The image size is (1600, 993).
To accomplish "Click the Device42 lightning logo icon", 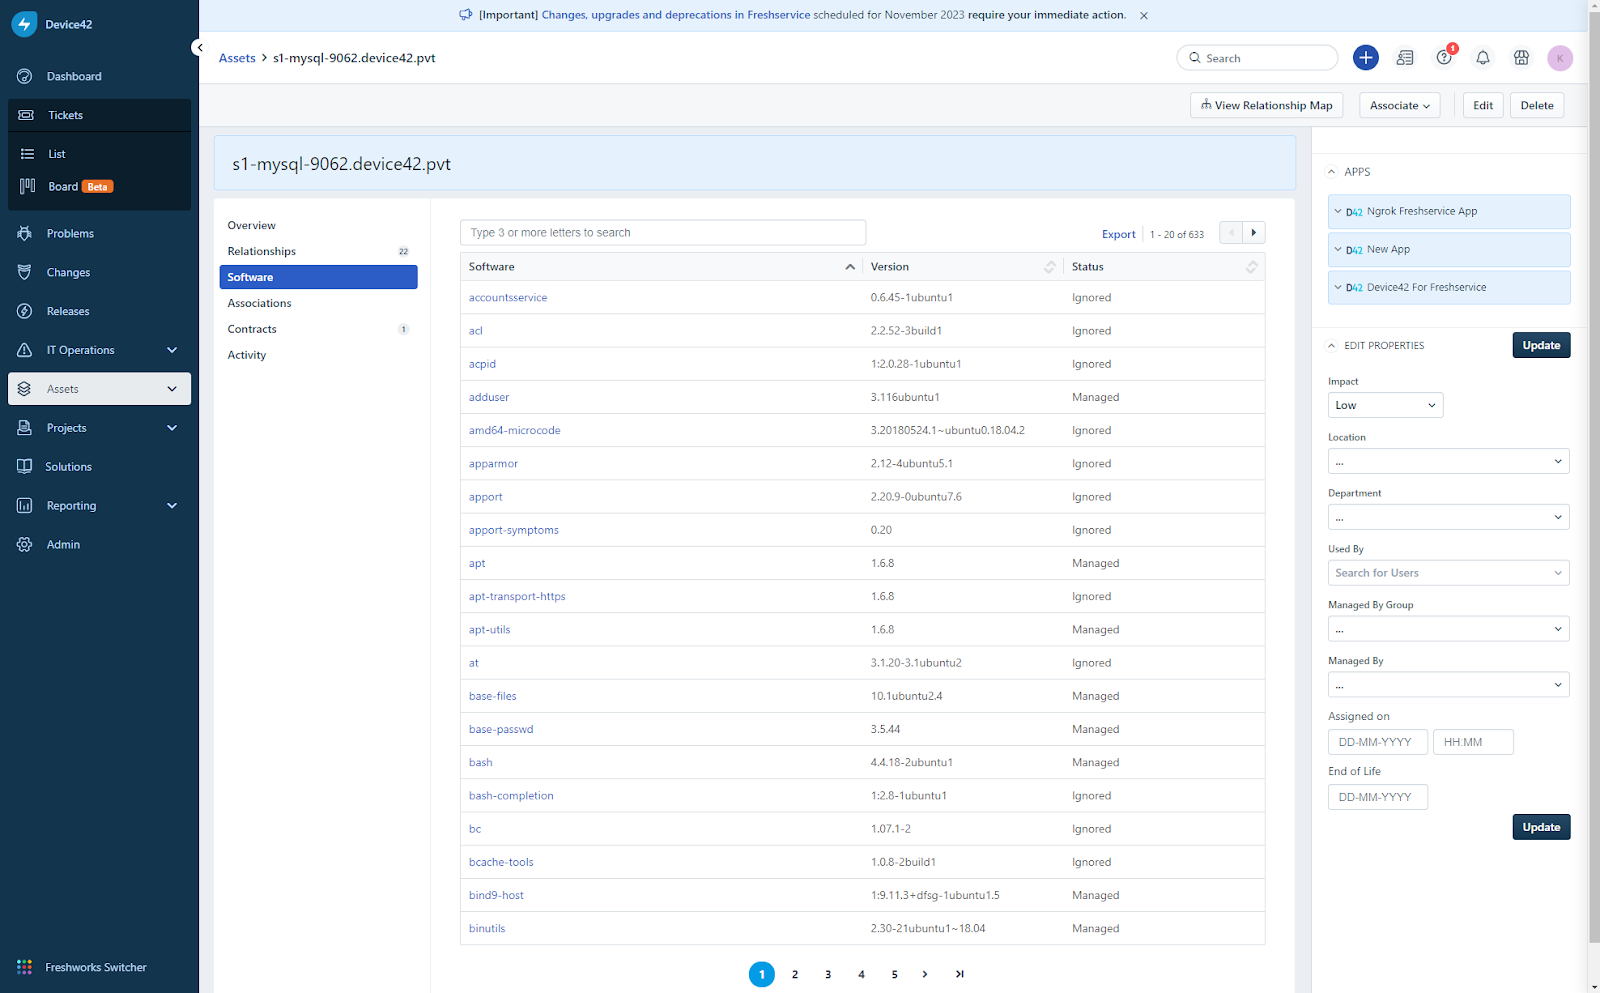I will pos(24,24).
